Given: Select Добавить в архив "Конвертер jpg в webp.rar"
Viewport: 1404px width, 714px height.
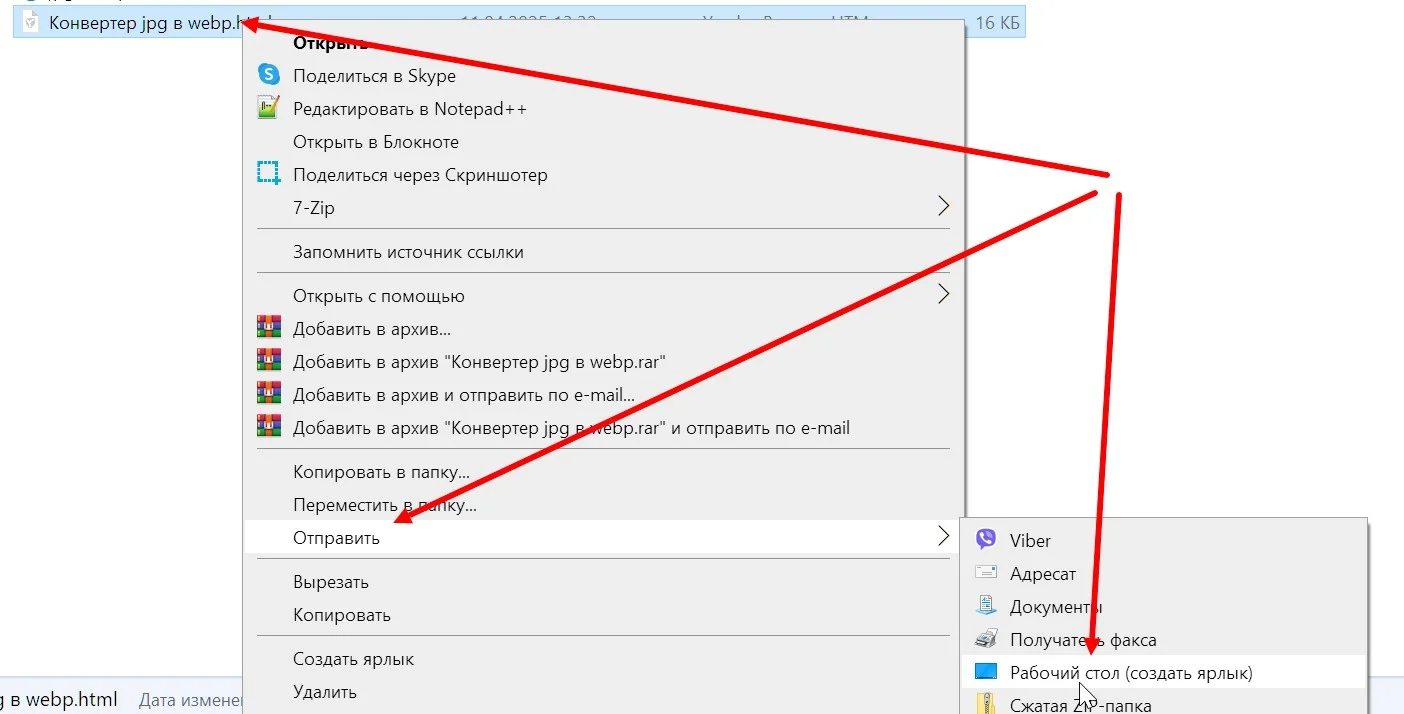Looking at the screenshot, I should (x=480, y=362).
